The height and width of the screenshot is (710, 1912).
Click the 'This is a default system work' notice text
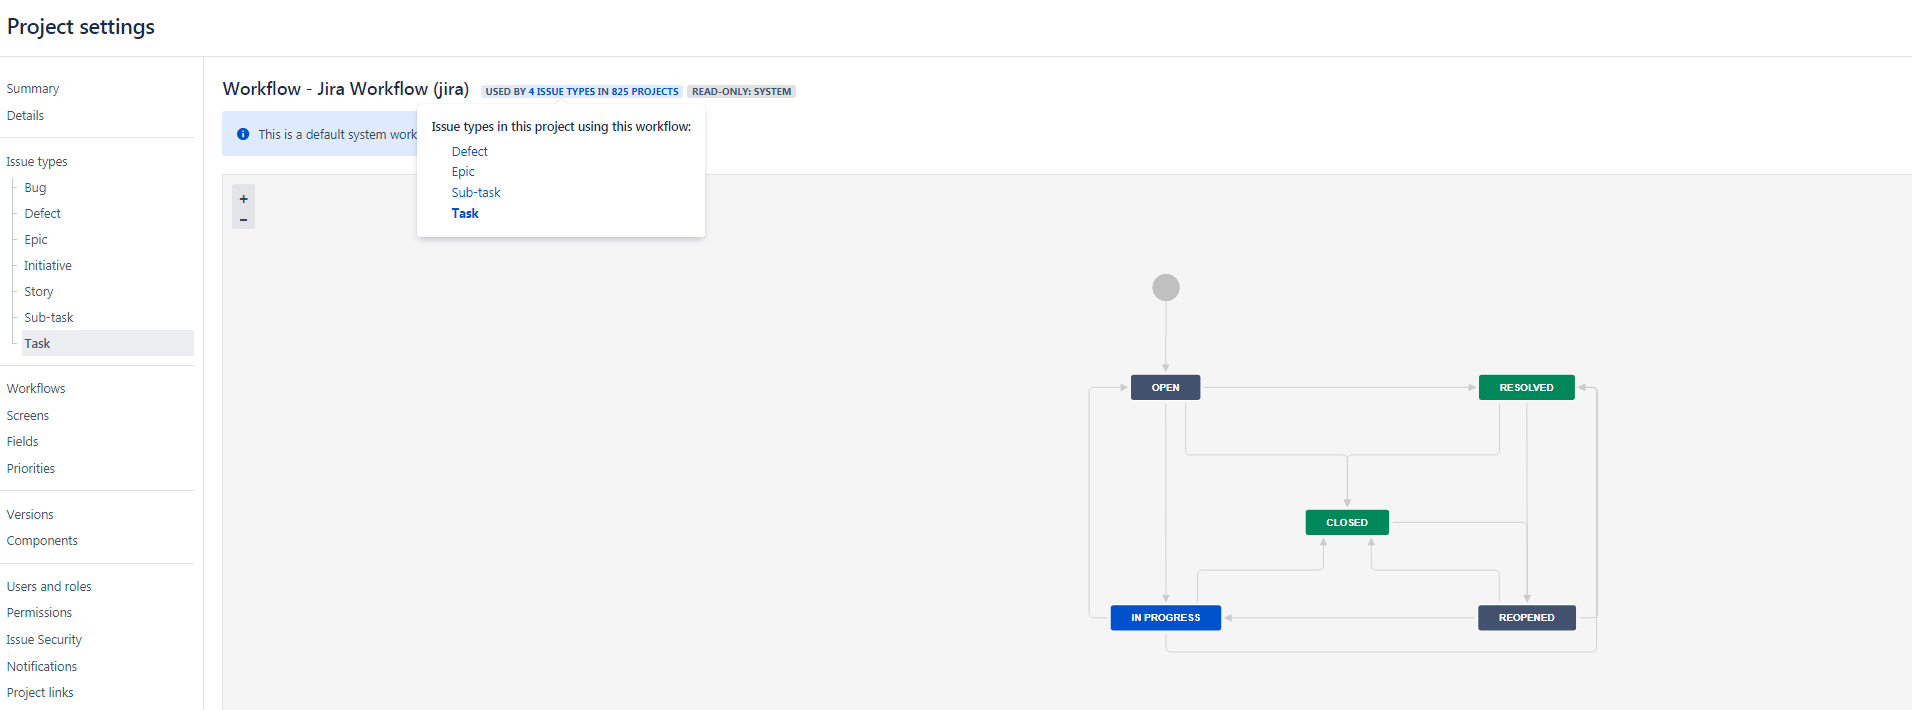[337, 135]
